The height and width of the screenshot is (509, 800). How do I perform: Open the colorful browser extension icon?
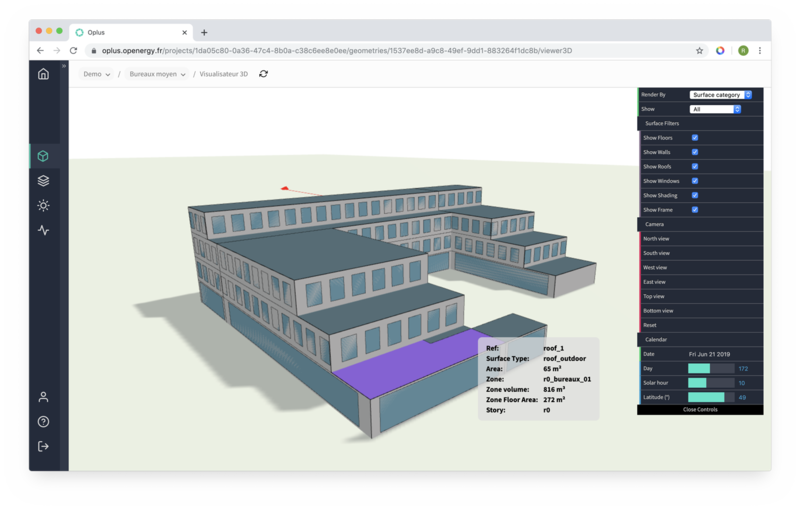tap(720, 50)
